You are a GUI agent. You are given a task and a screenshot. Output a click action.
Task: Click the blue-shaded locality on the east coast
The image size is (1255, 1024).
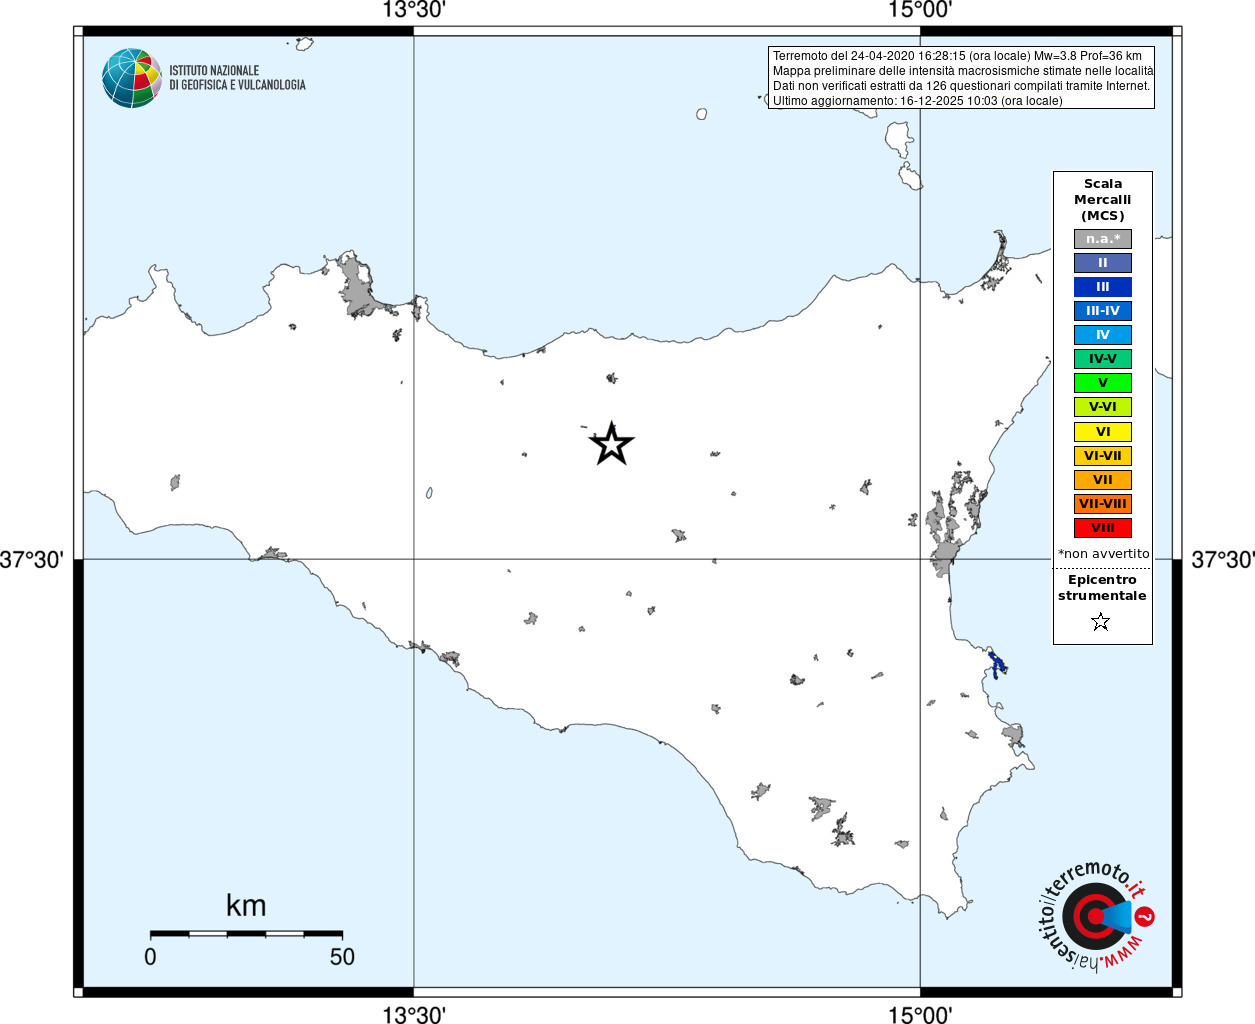[997, 663]
